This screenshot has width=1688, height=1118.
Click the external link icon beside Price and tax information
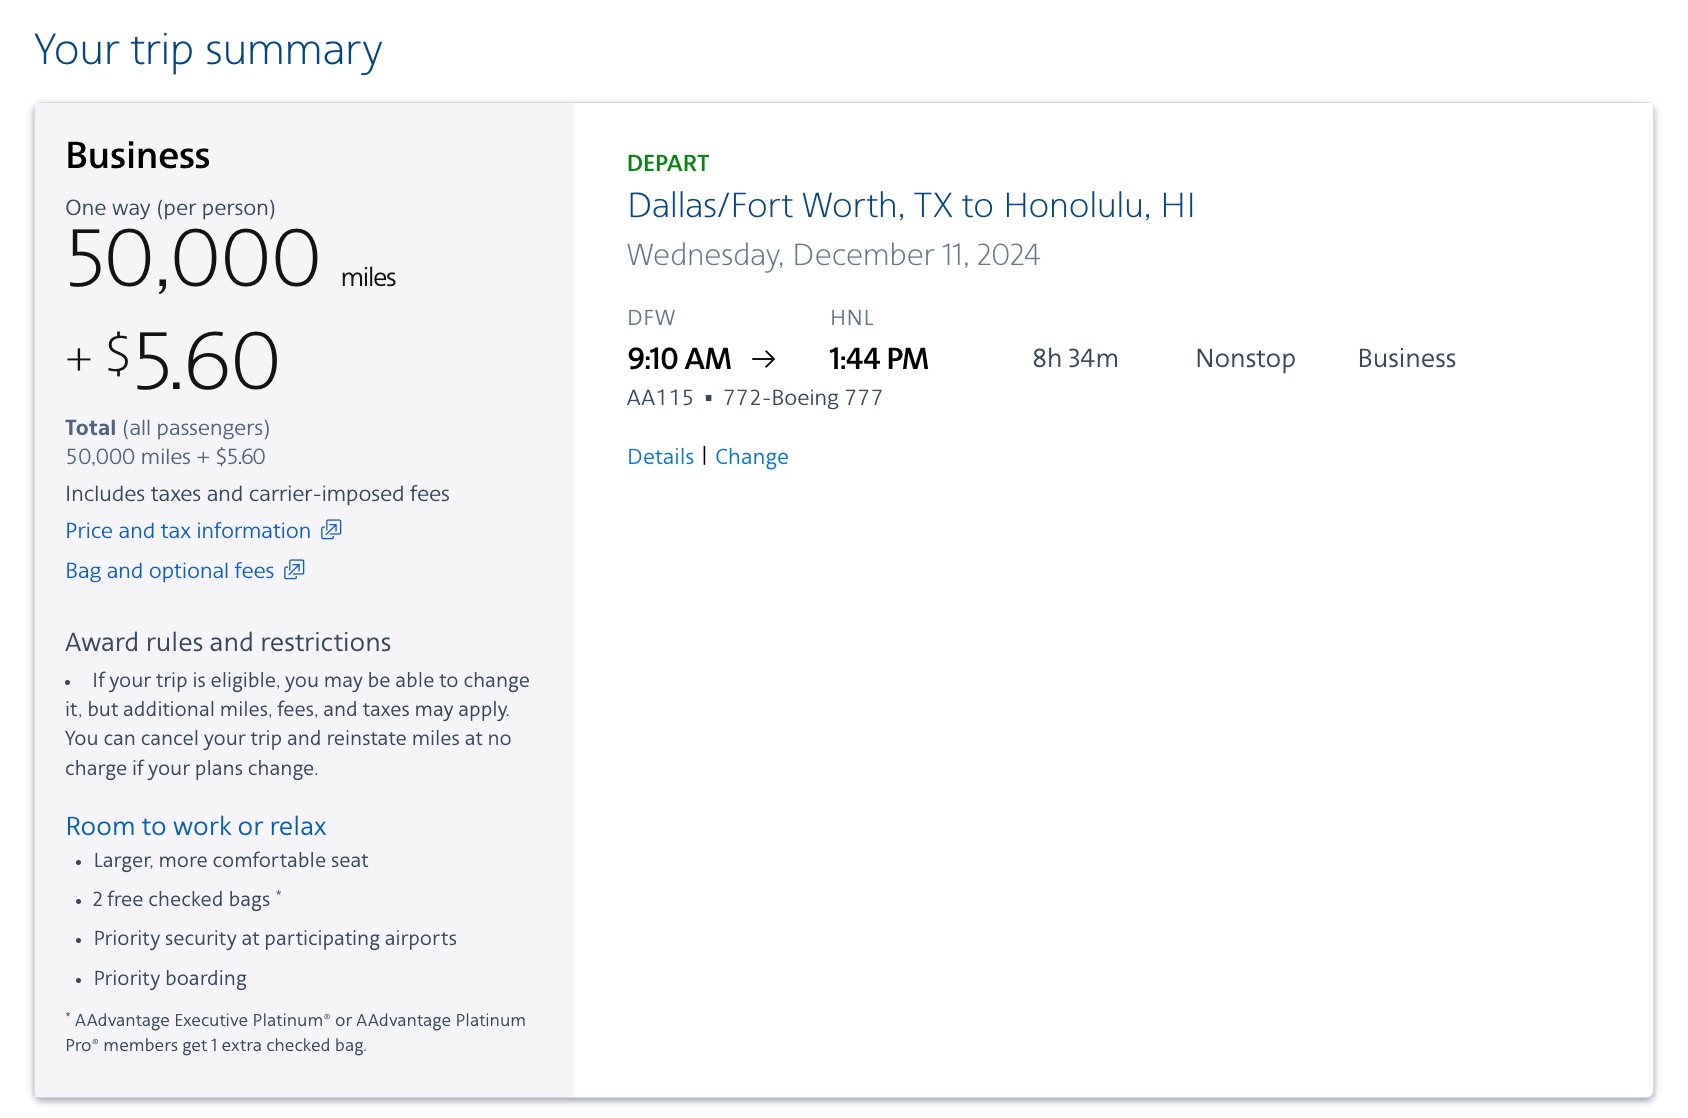pos(331,531)
